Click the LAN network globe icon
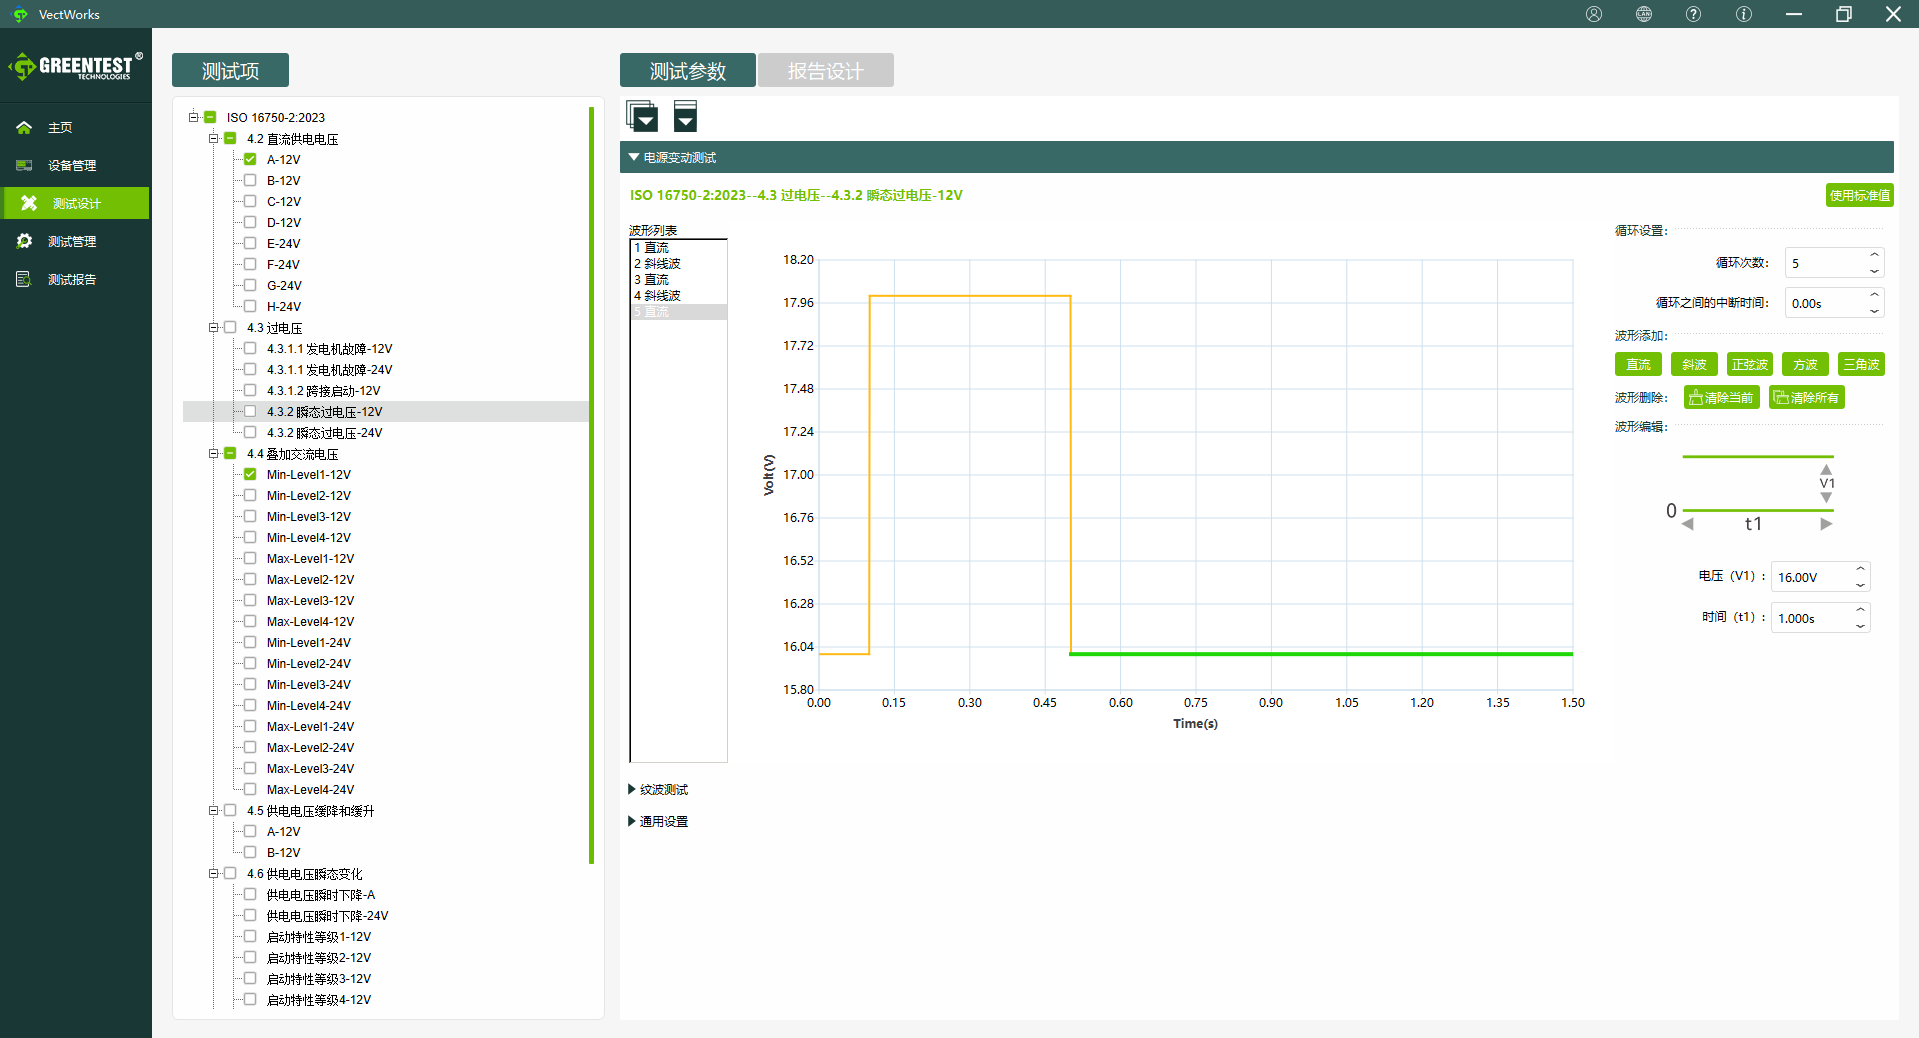Viewport: 1919px width, 1038px height. (x=1644, y=14)
